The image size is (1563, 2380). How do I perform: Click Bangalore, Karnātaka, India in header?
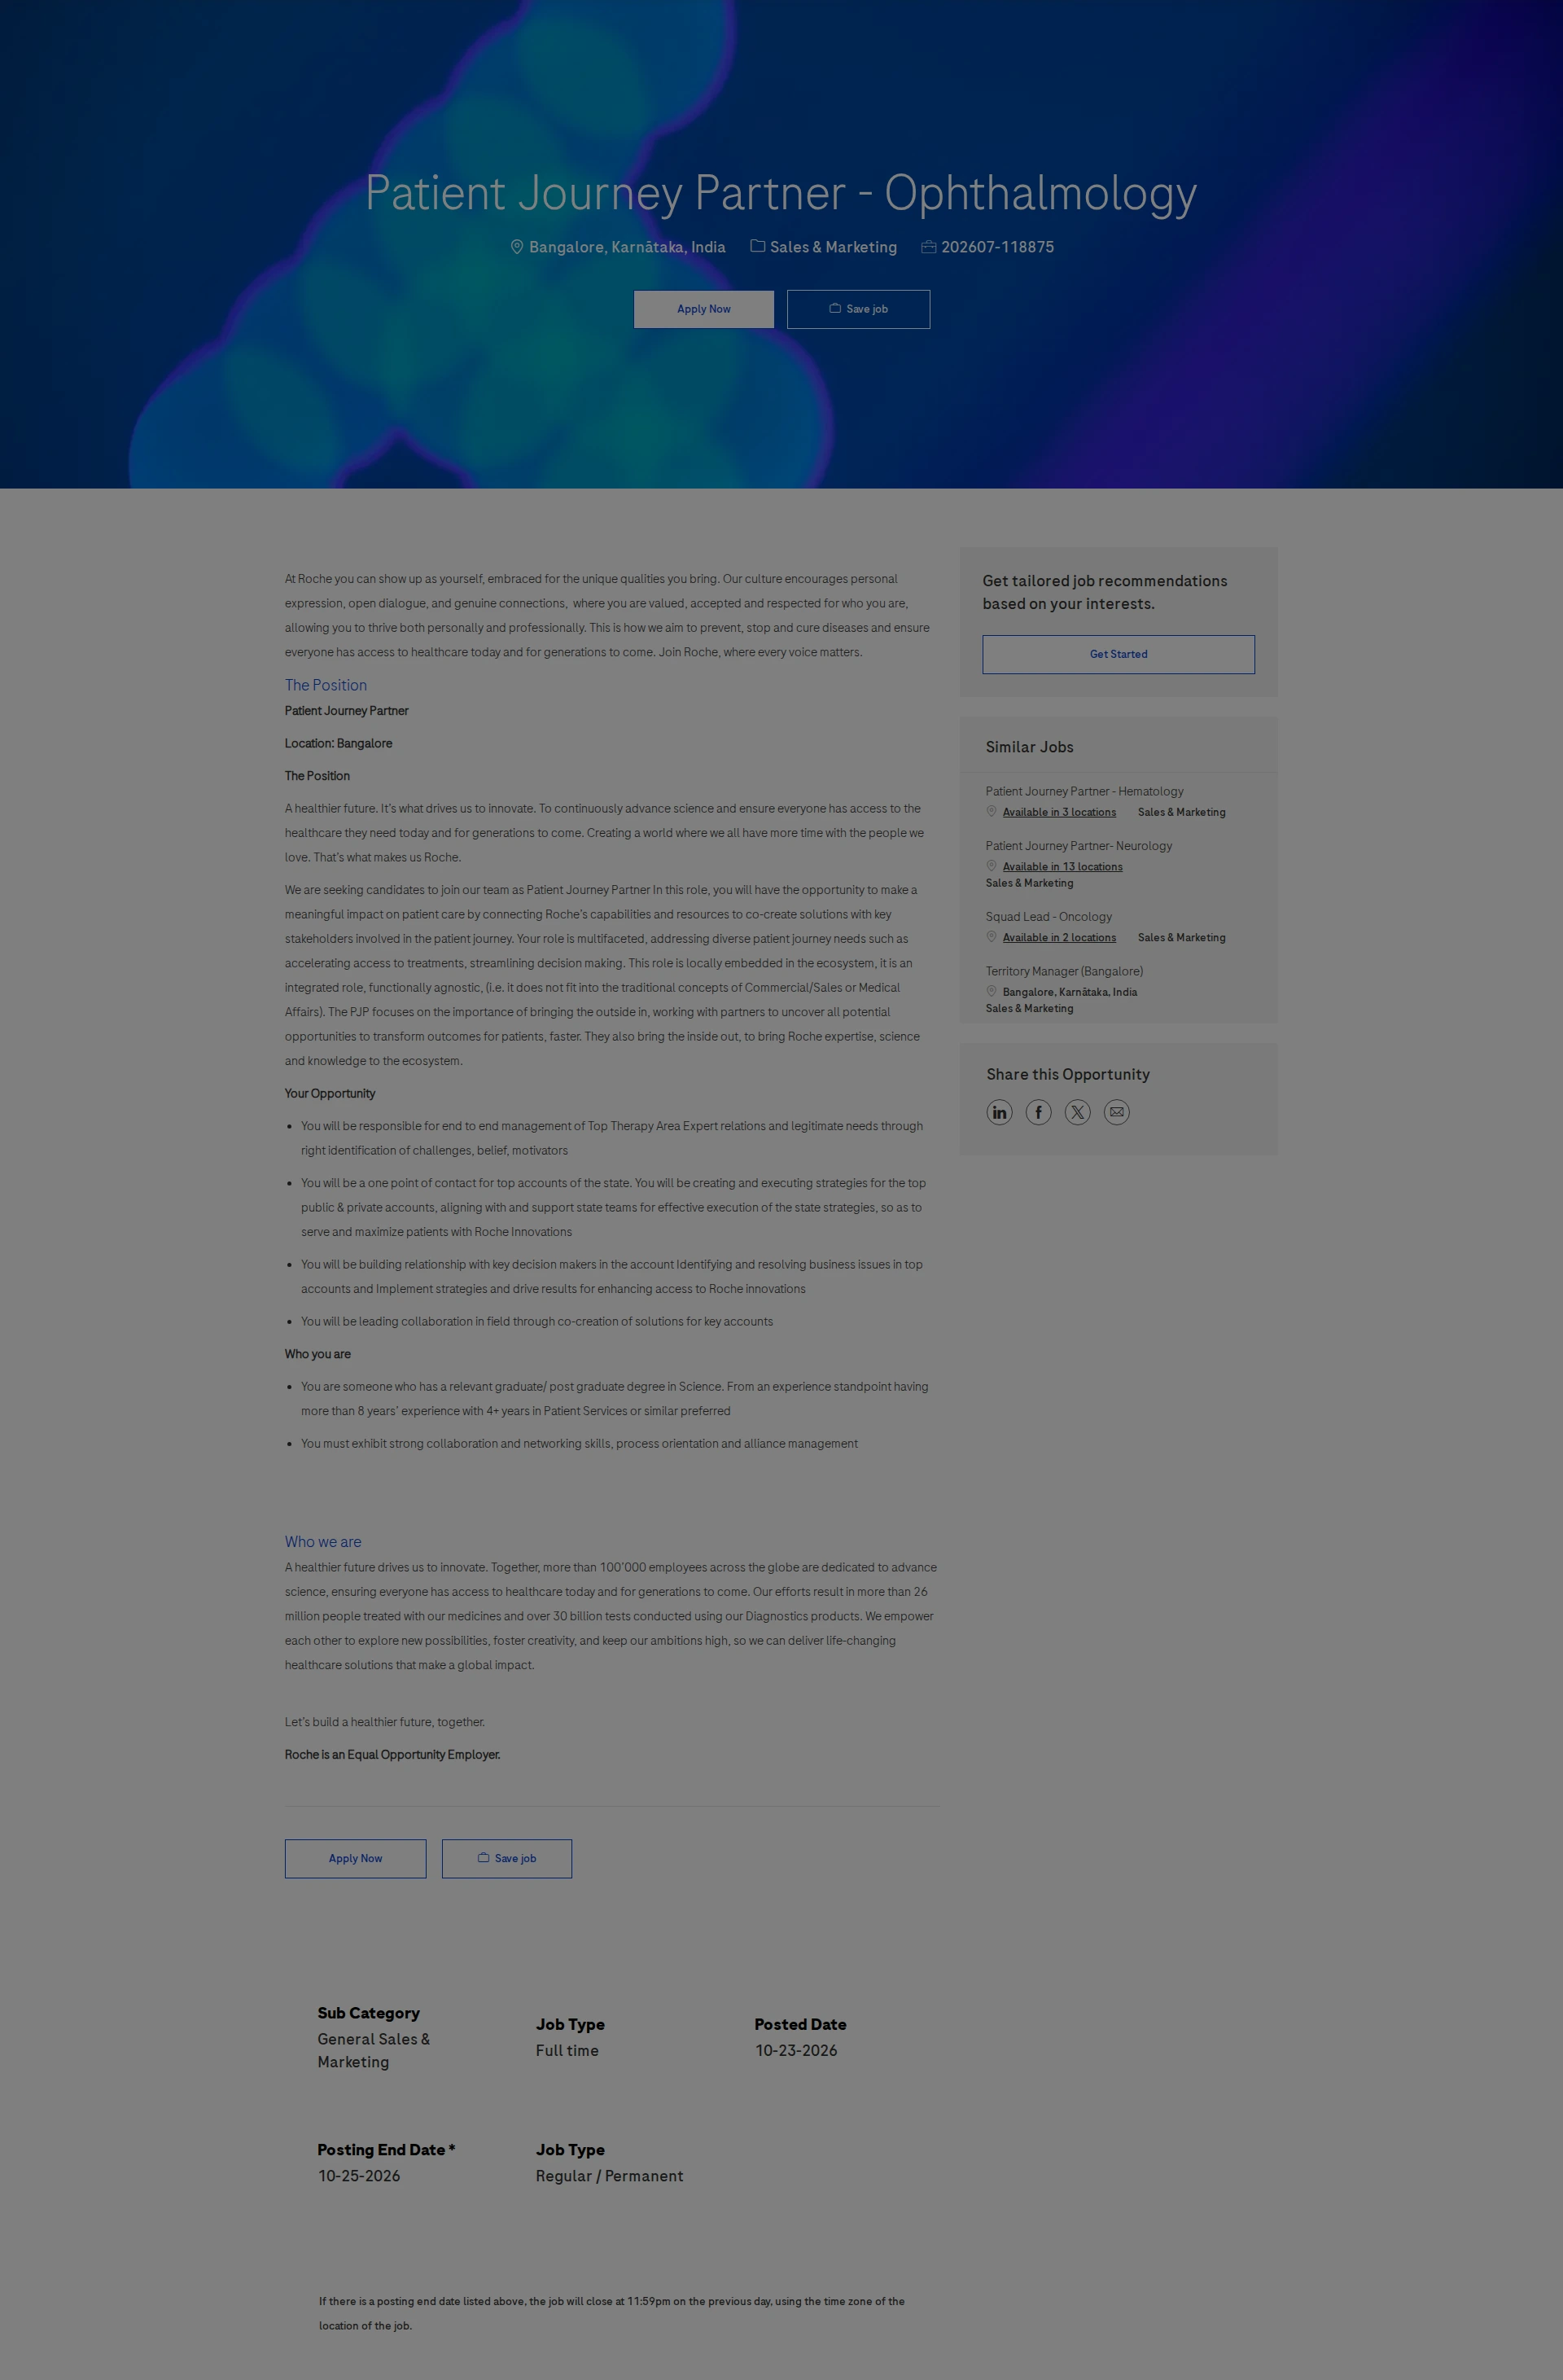(627, 247)
